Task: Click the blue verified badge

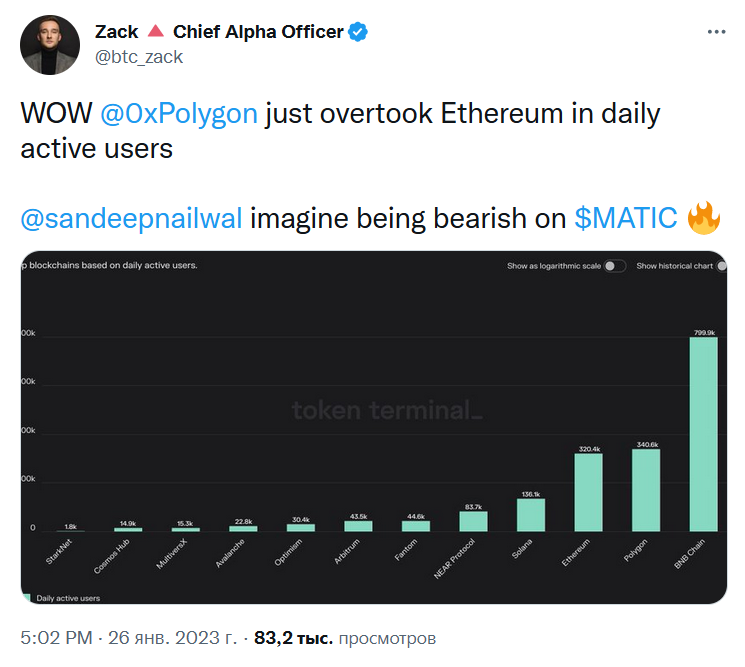Action: (x=359, y=32)
